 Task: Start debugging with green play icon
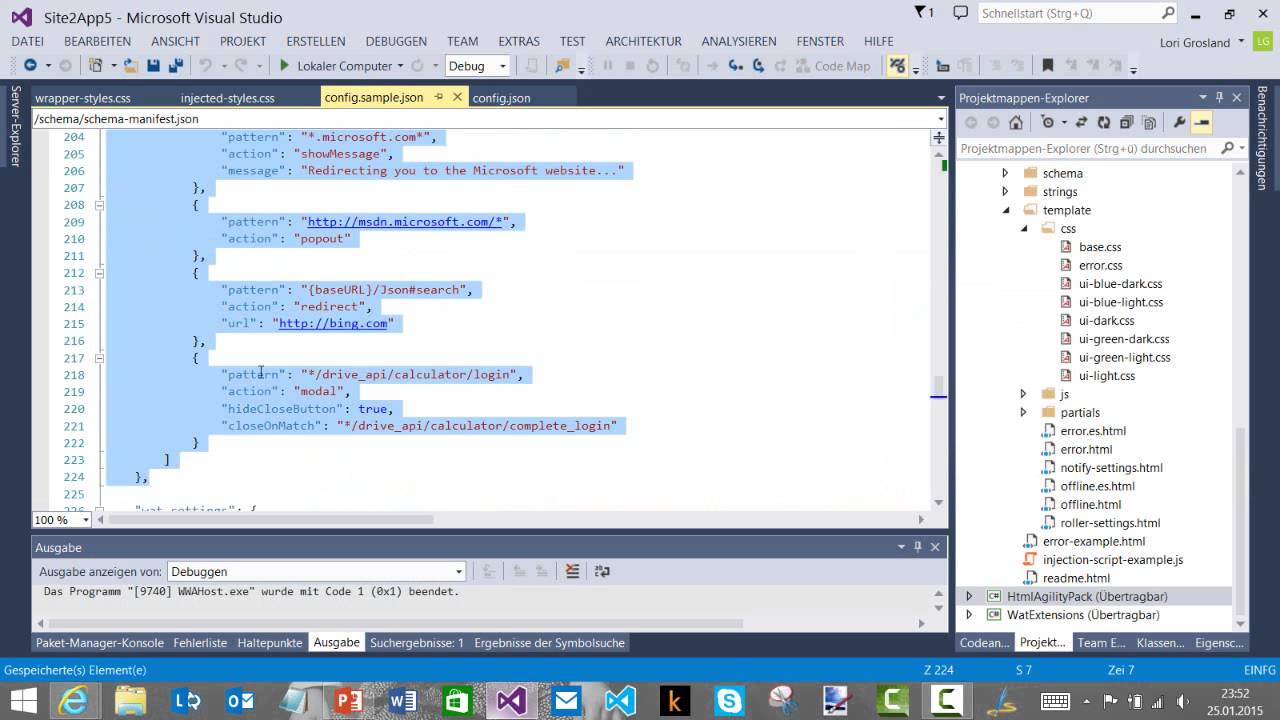pos(285,66)
